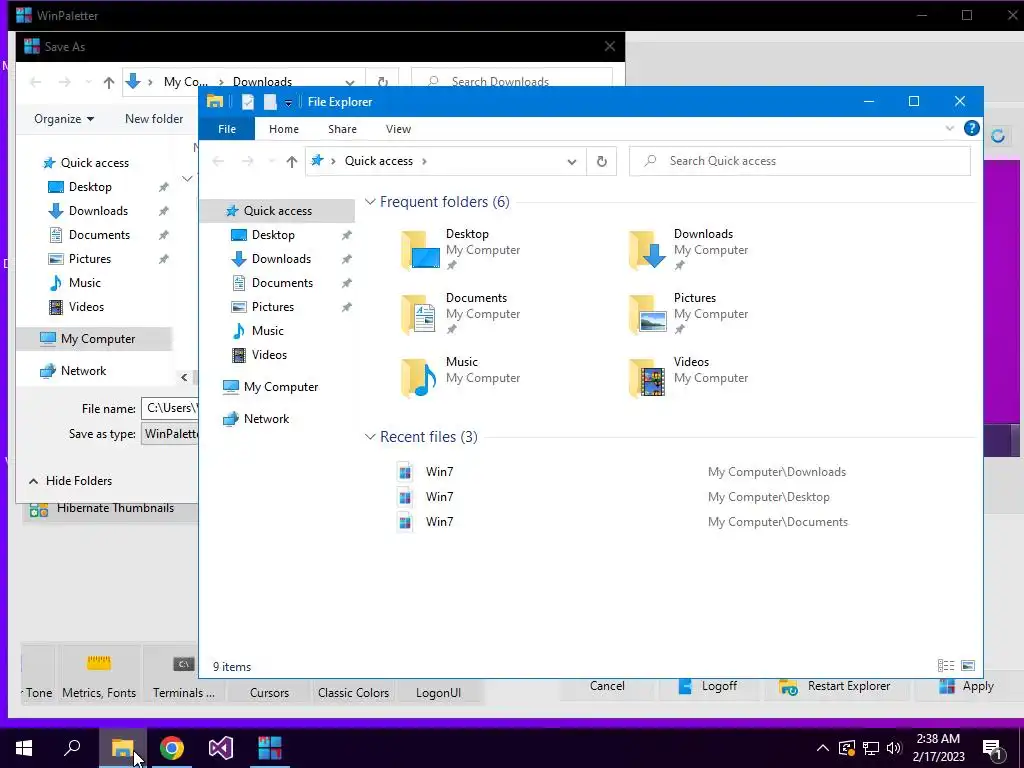Select Pictures in File Explorer navigation pane
Screen dimensions: 1024x768
pyautogui.click(x=272, y=307)
